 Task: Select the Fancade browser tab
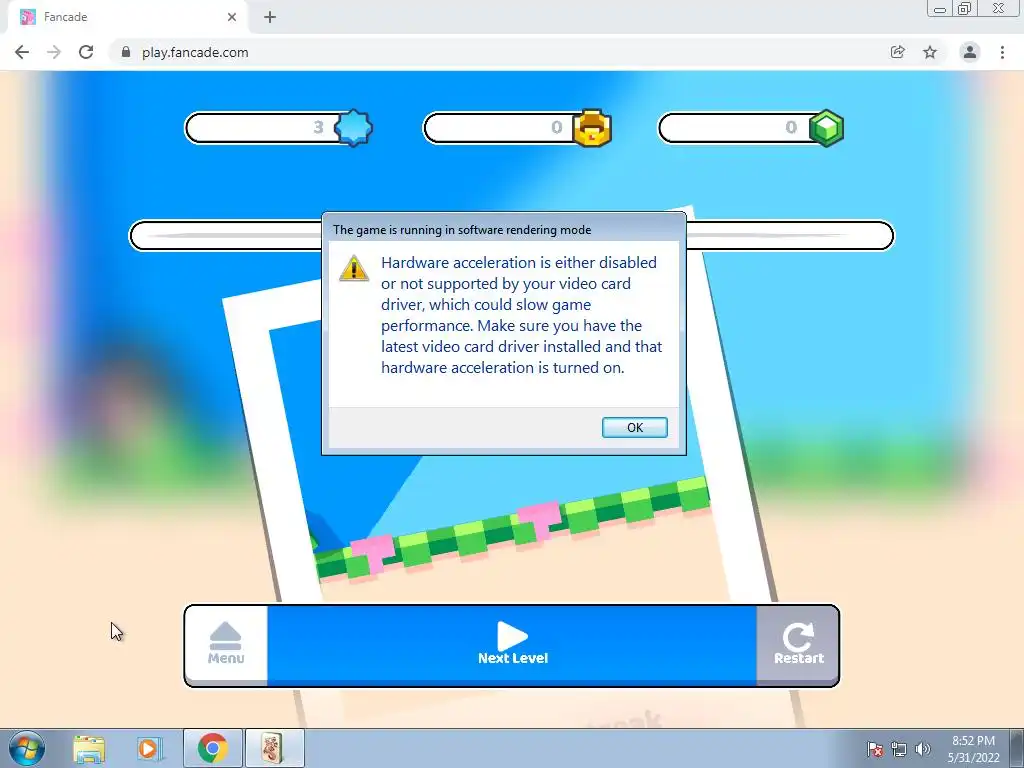[x=128, y=17]
